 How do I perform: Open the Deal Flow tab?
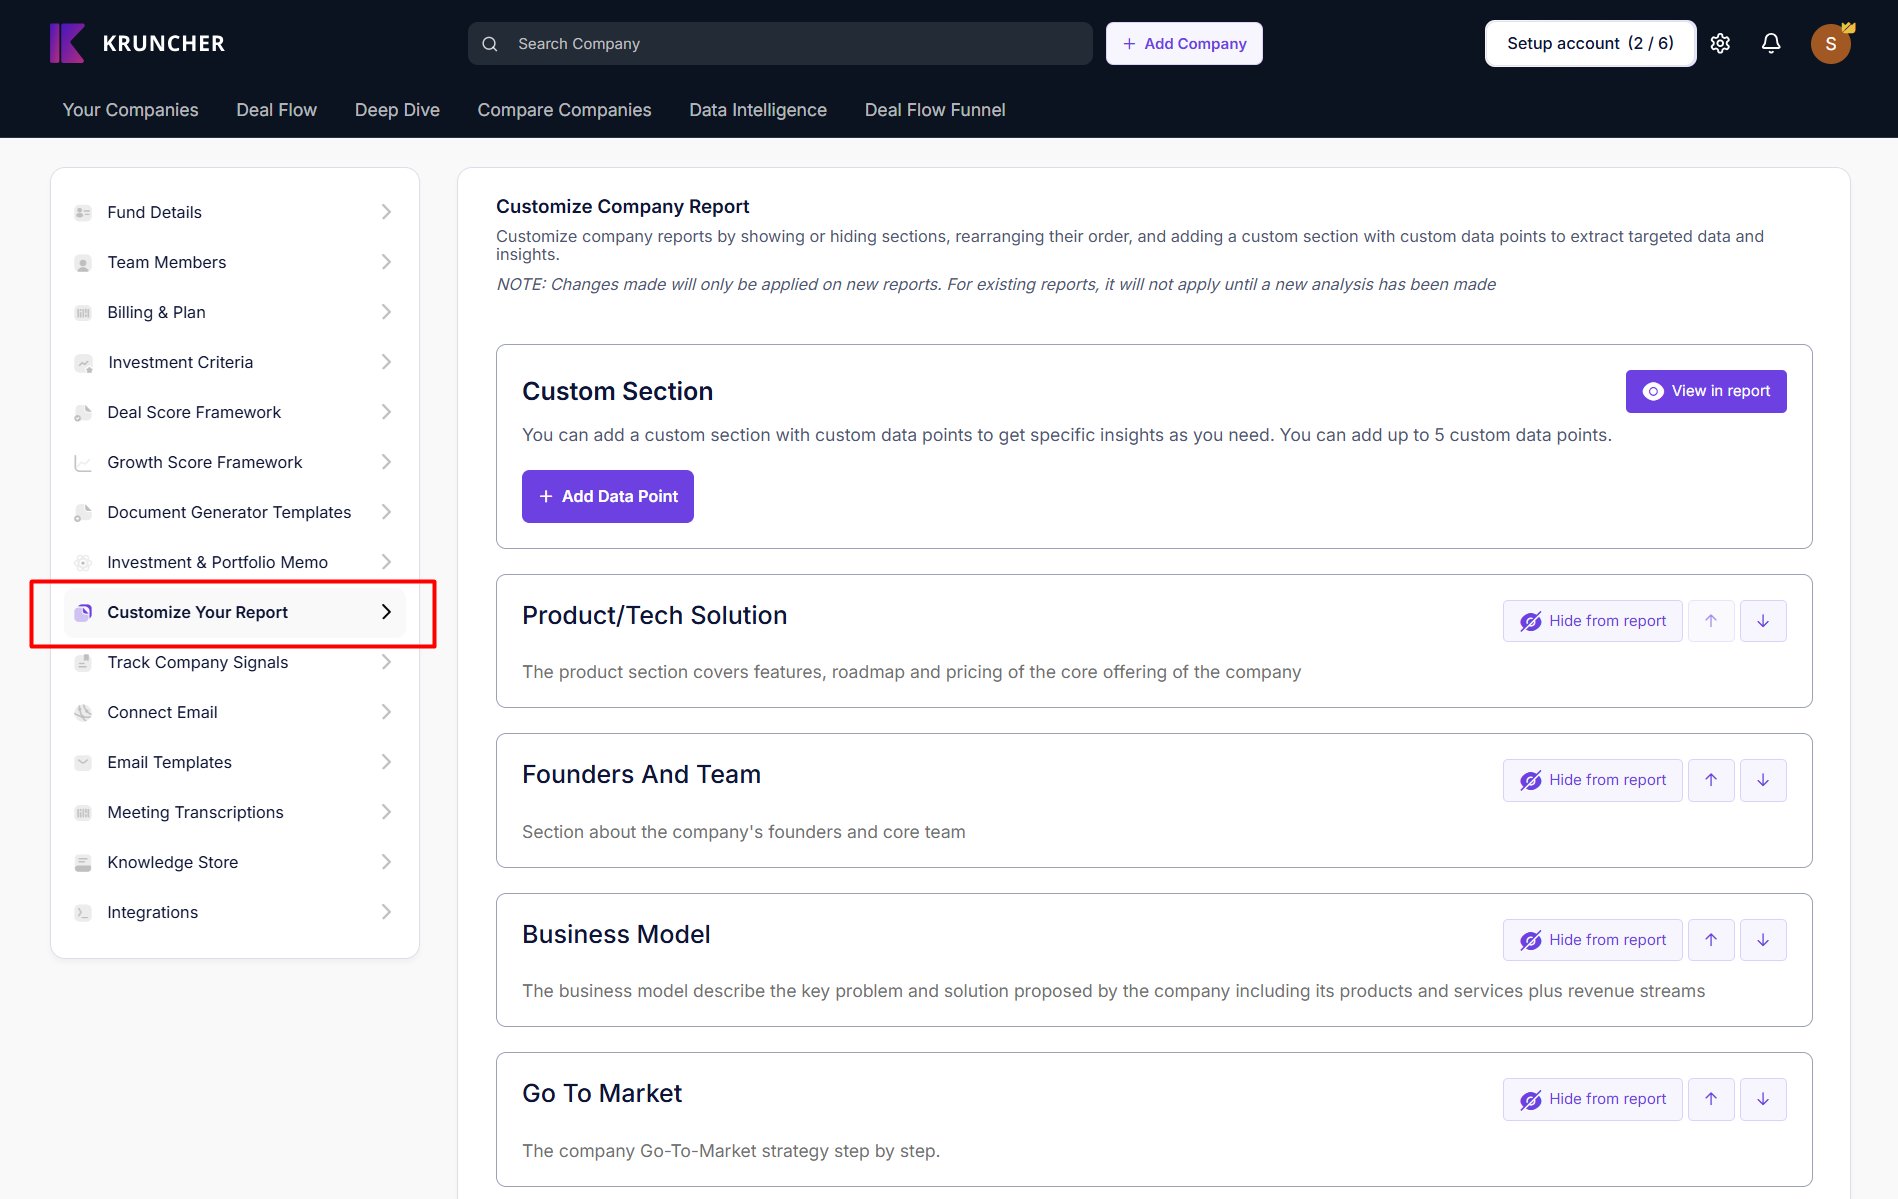(x=276, y=110)
